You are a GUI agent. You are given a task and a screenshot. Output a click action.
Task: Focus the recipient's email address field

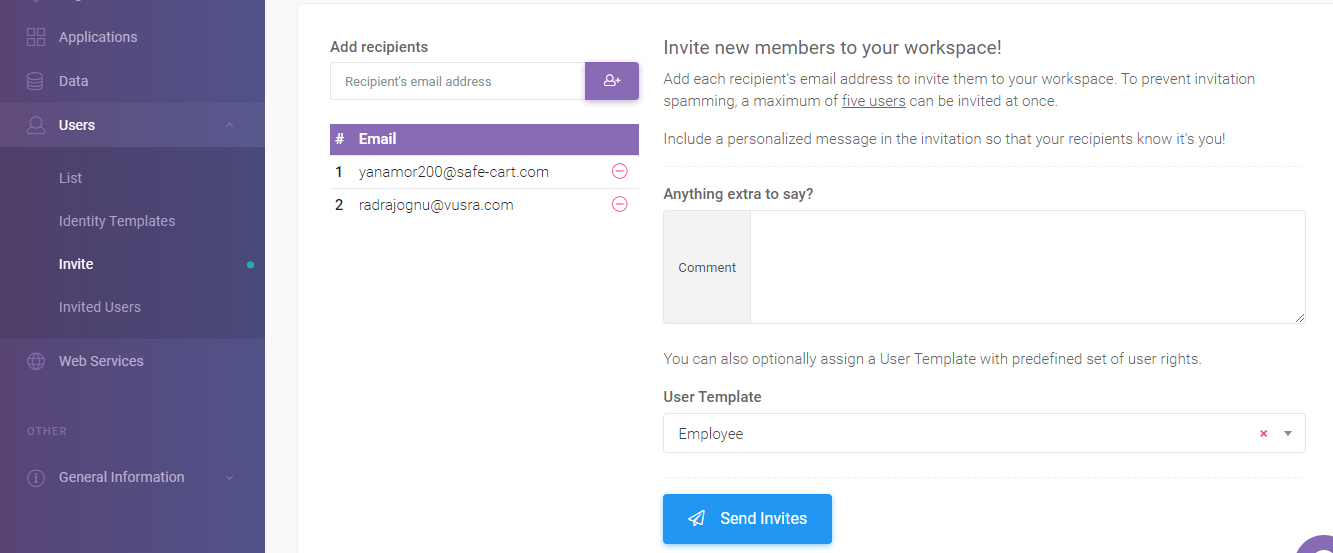click(457, 81)
